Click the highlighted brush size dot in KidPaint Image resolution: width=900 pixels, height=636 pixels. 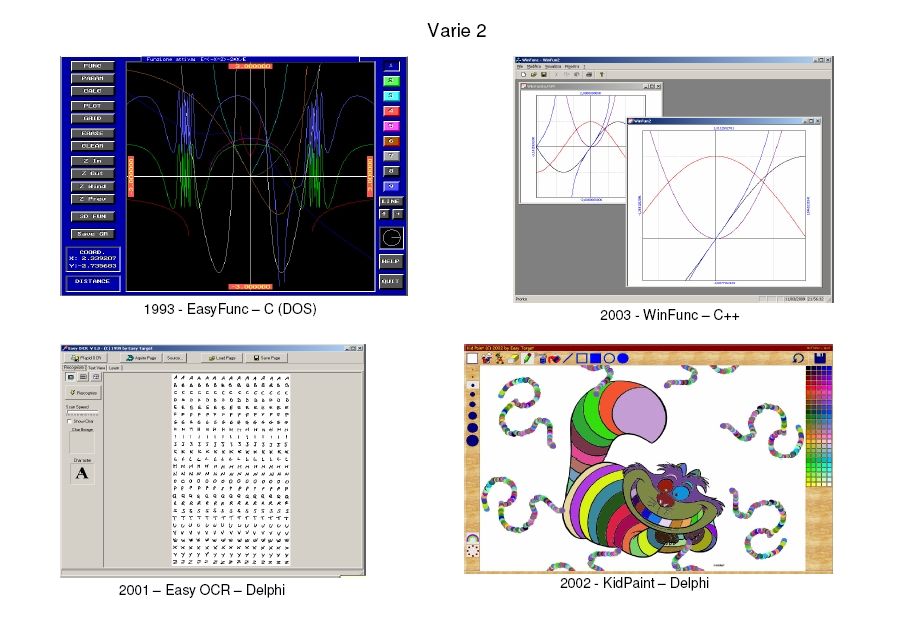472,385
